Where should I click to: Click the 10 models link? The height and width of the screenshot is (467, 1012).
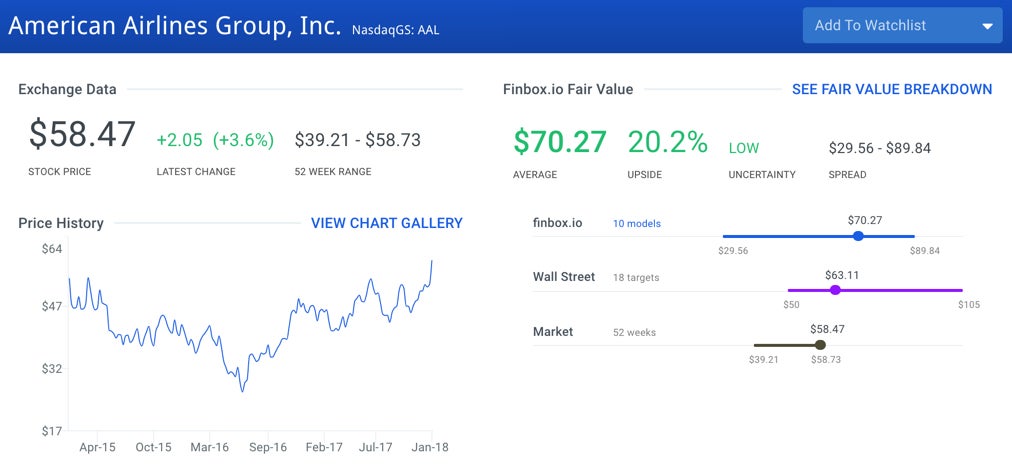point(637,224)
